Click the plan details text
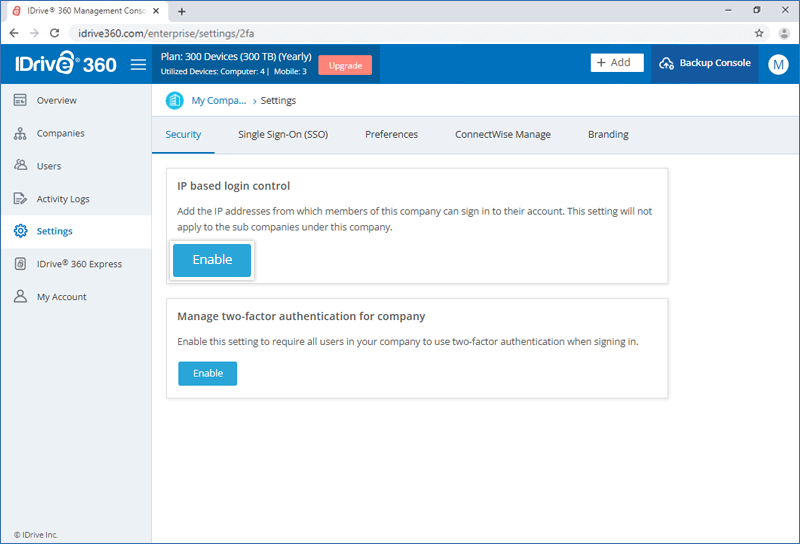Image resolution: width=800 pixels, height=544 pixels. click(236, 57)
